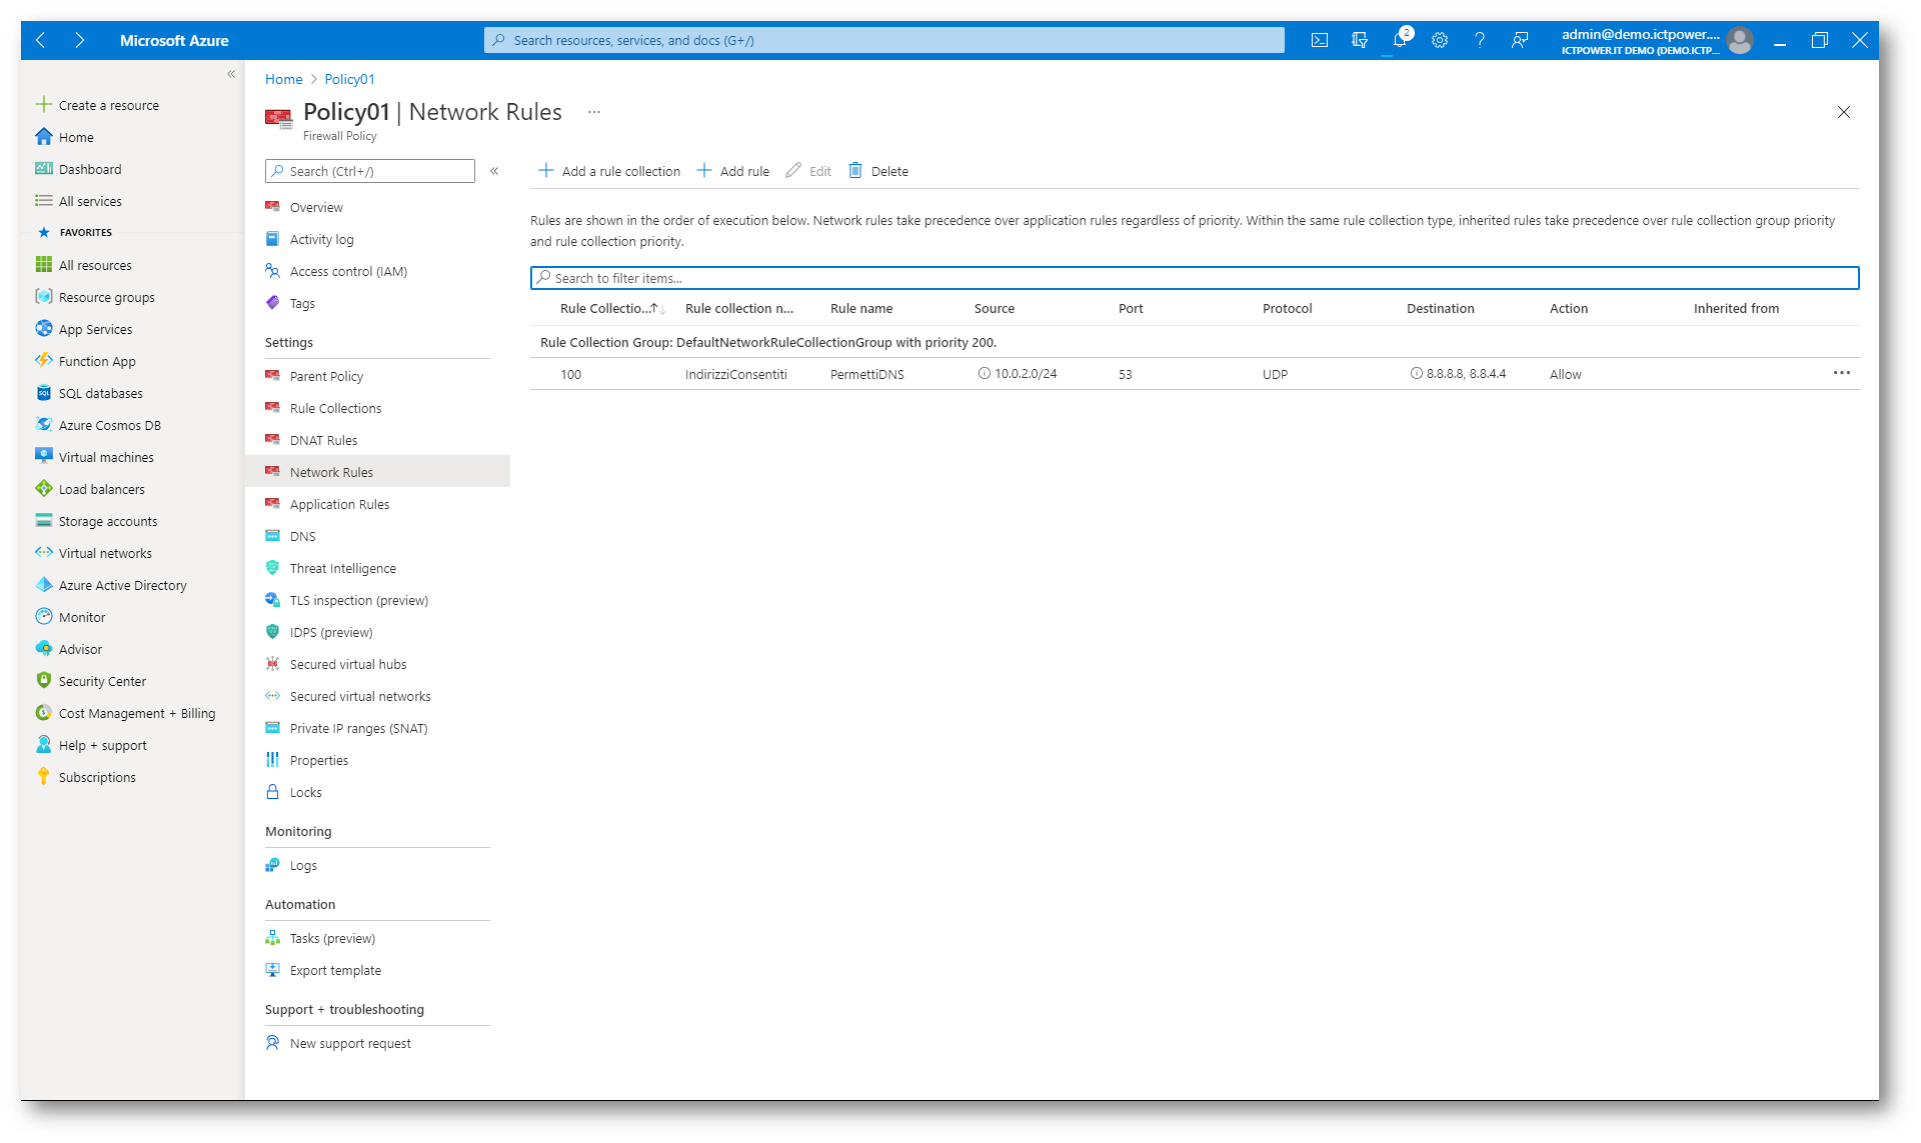Click App Services icon in sidebar
Screen dimensions: 1921x1143
[44, 329]
